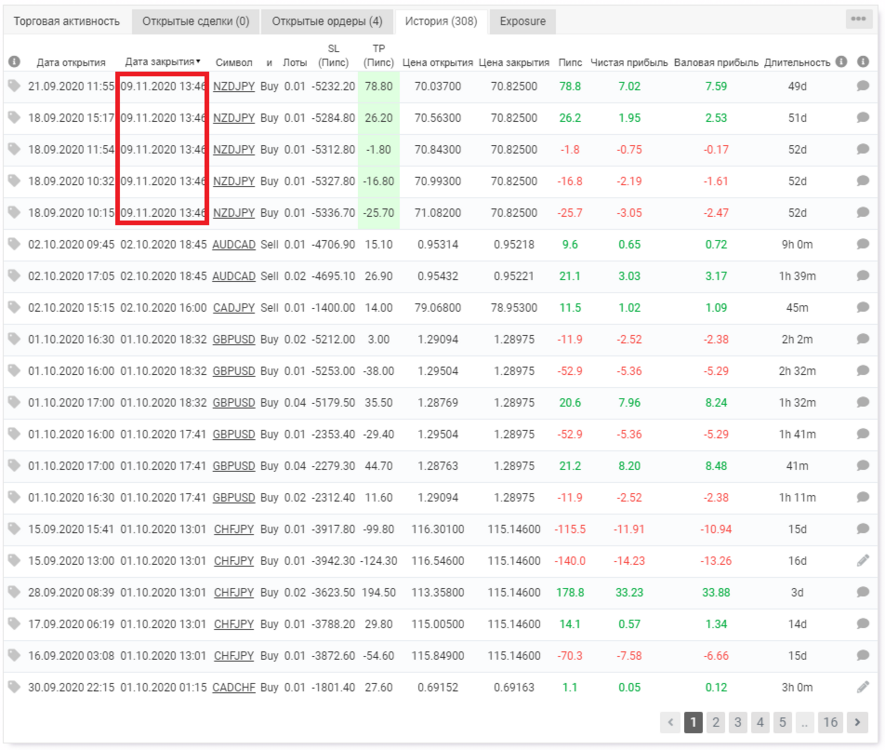Open comment icon for 1h 11m GBPUSD trade

pyautogui.click(x=863, y=497)
